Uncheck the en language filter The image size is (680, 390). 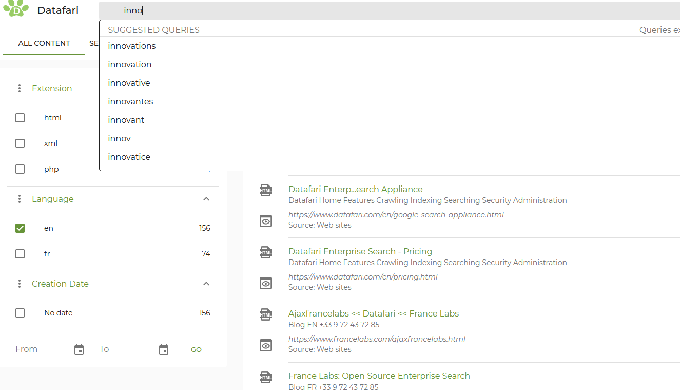click(20, 228)
